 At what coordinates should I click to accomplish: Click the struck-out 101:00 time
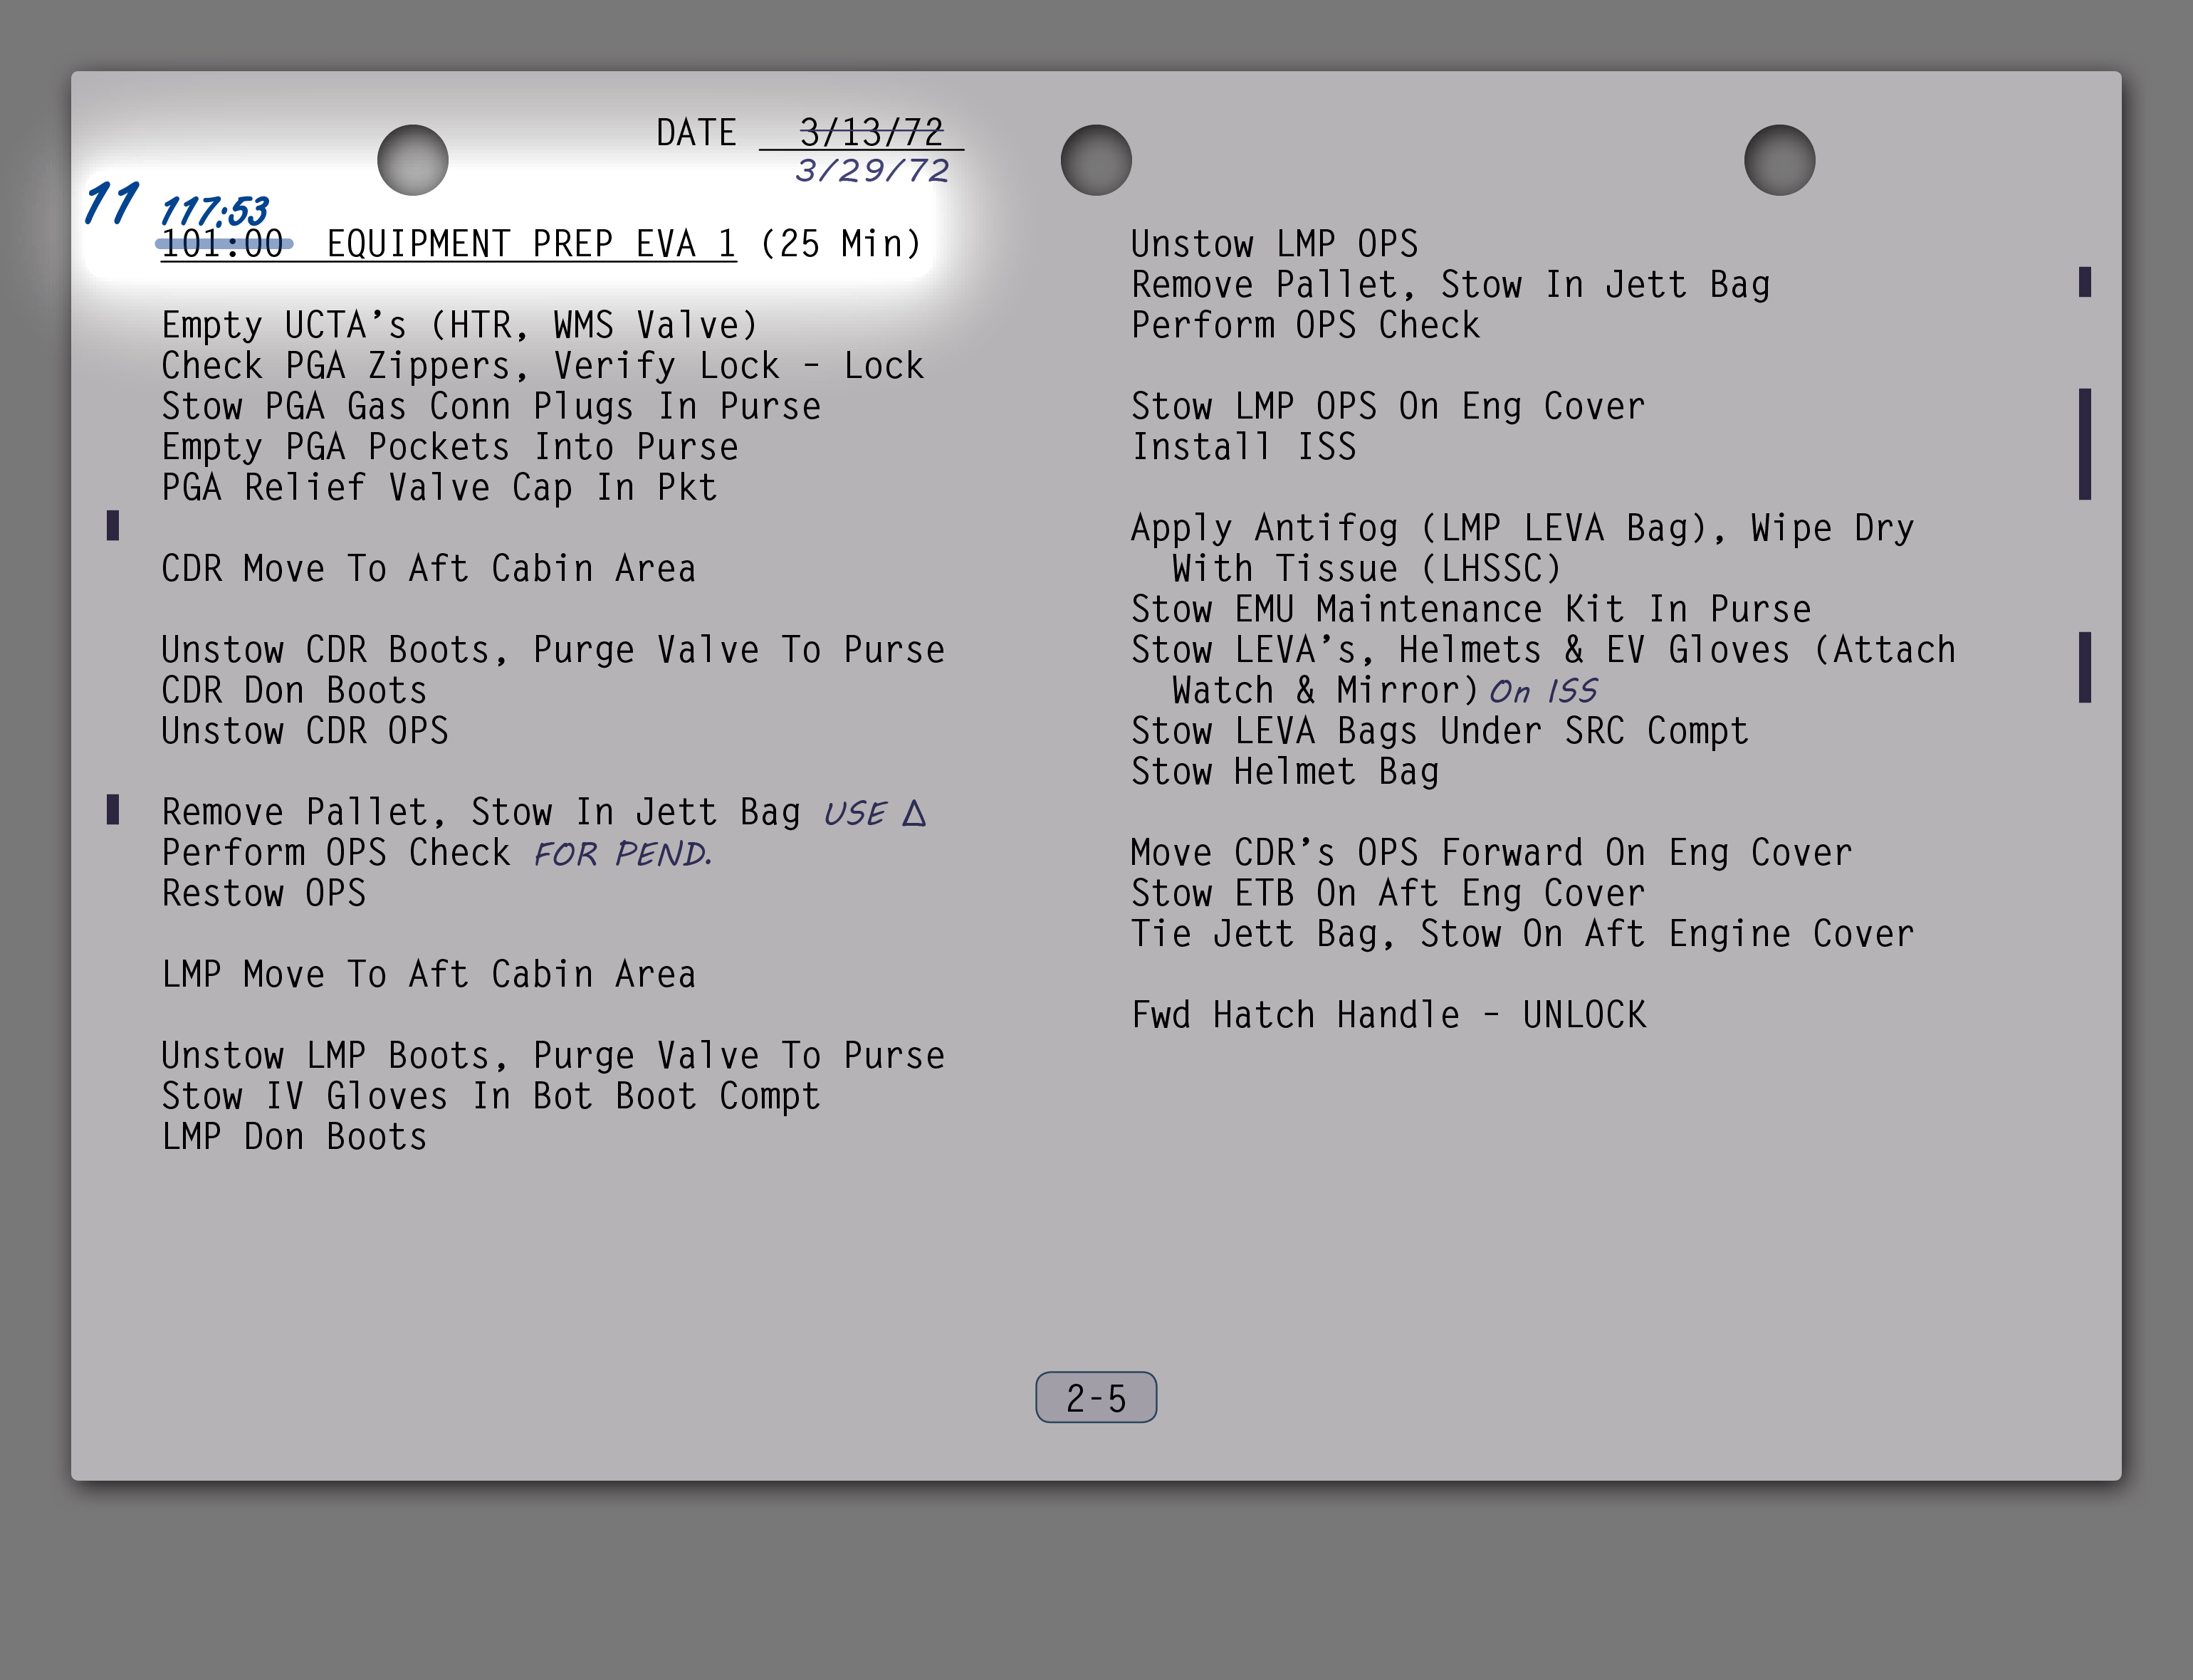[x=223, y=244]
